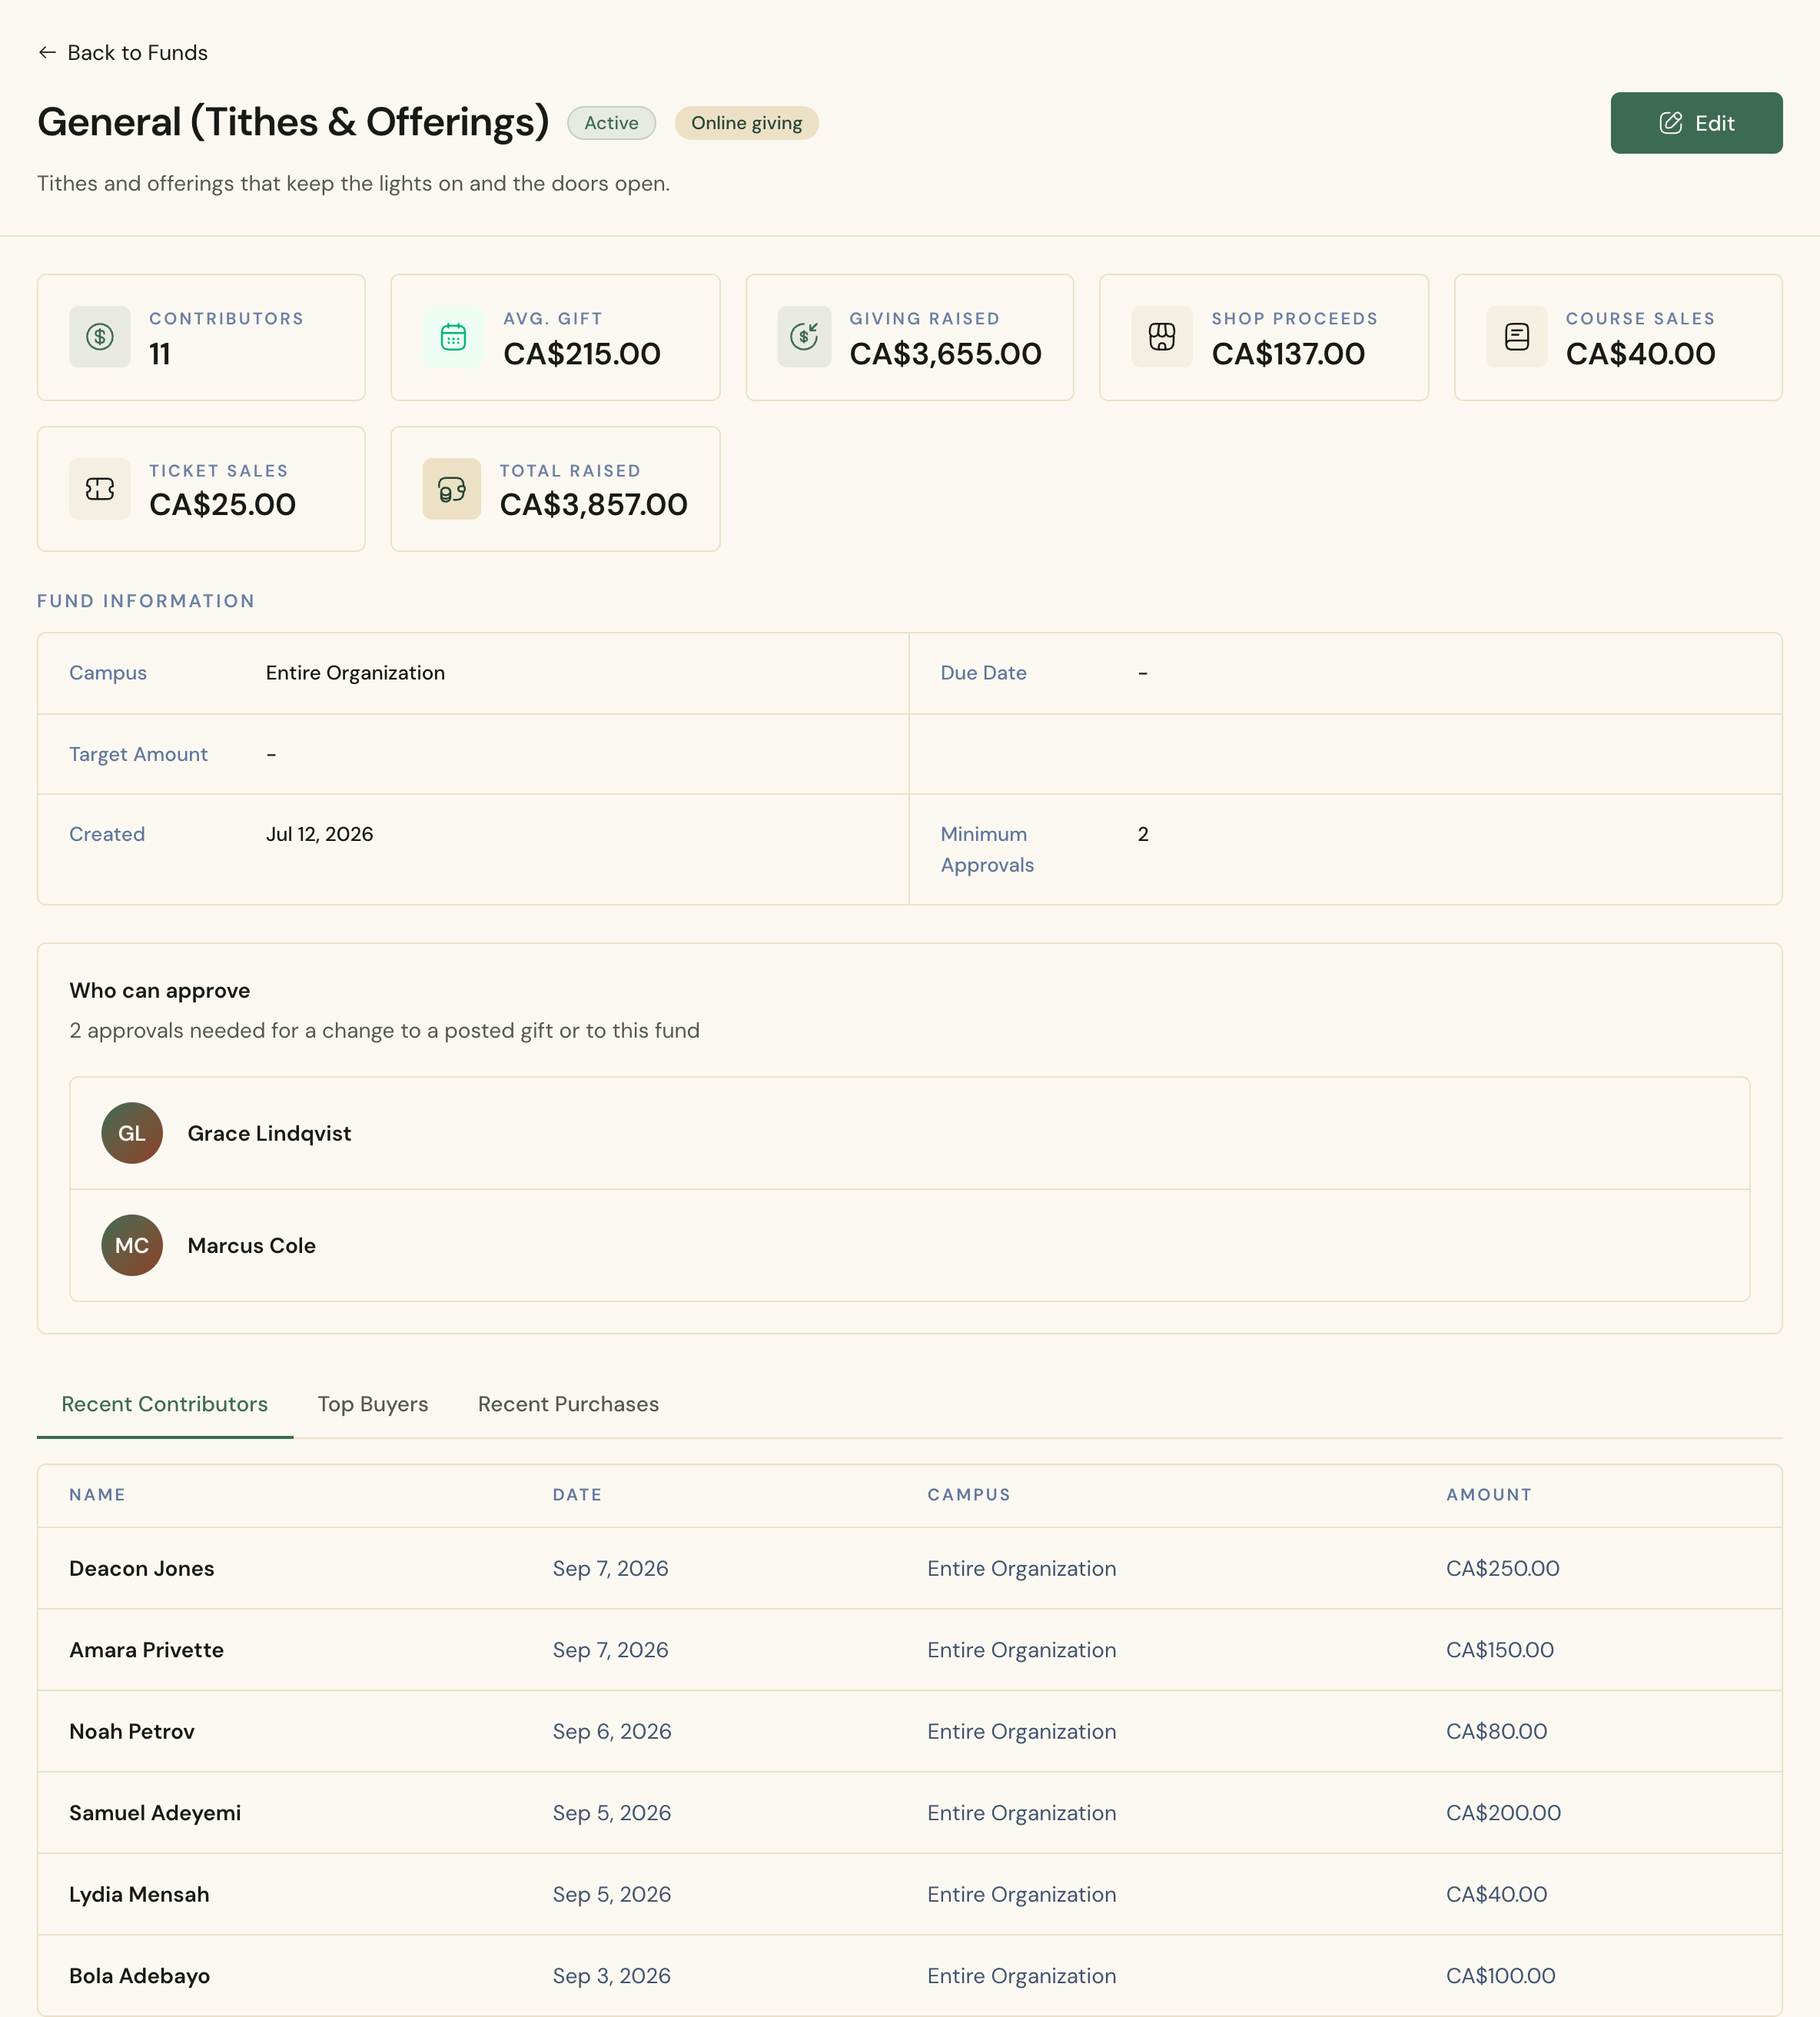Click the Giving Raised coin icon
Screen dimensions: 1820x2017
coord(805,337)
